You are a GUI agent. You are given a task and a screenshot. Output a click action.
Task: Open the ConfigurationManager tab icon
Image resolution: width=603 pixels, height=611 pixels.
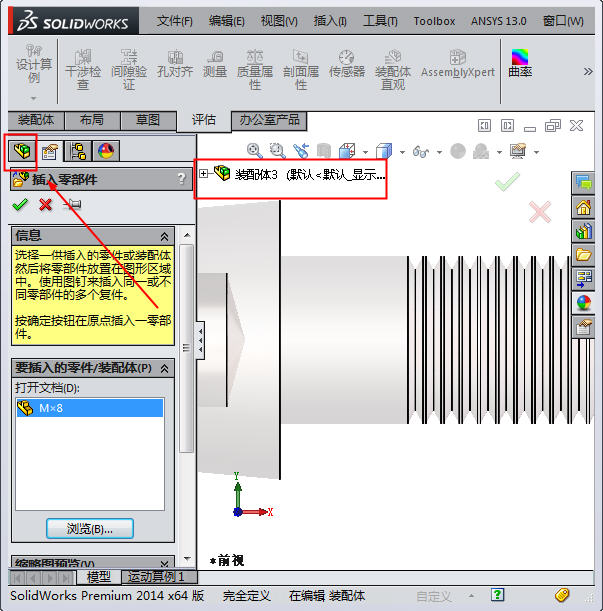(77, 151)
